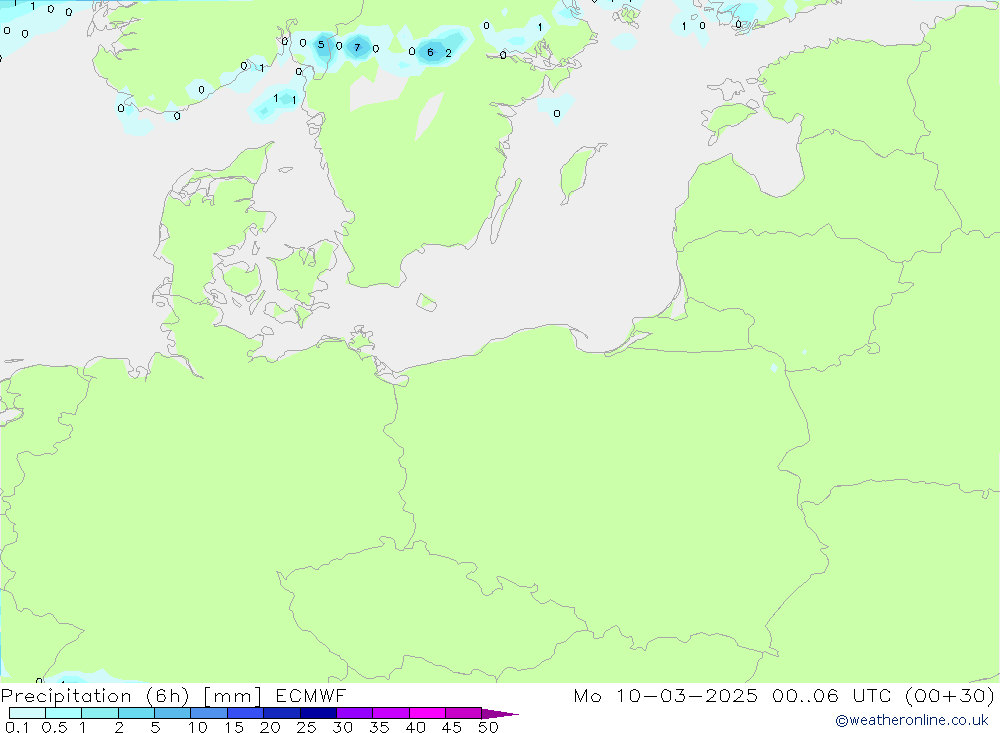1000x733 pixels.
Task: Click the "5" precipitation value on map
Action: coord(321,45)
